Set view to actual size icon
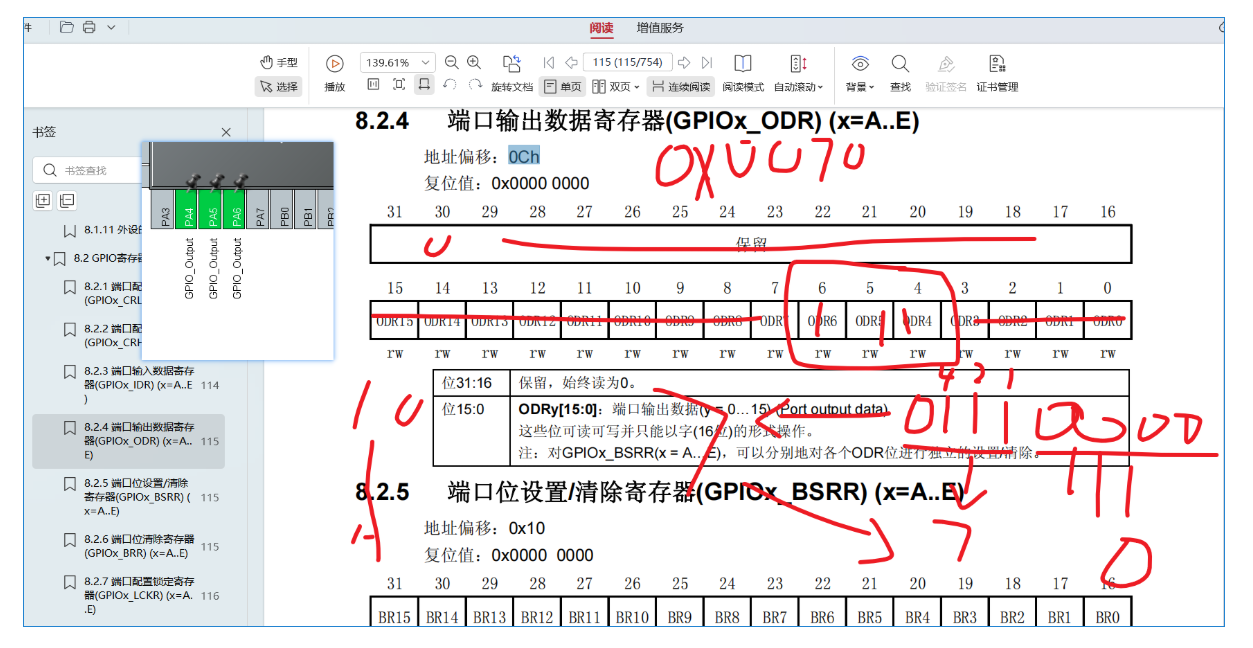The image size is (1253, 648). (x=372, y=85)
